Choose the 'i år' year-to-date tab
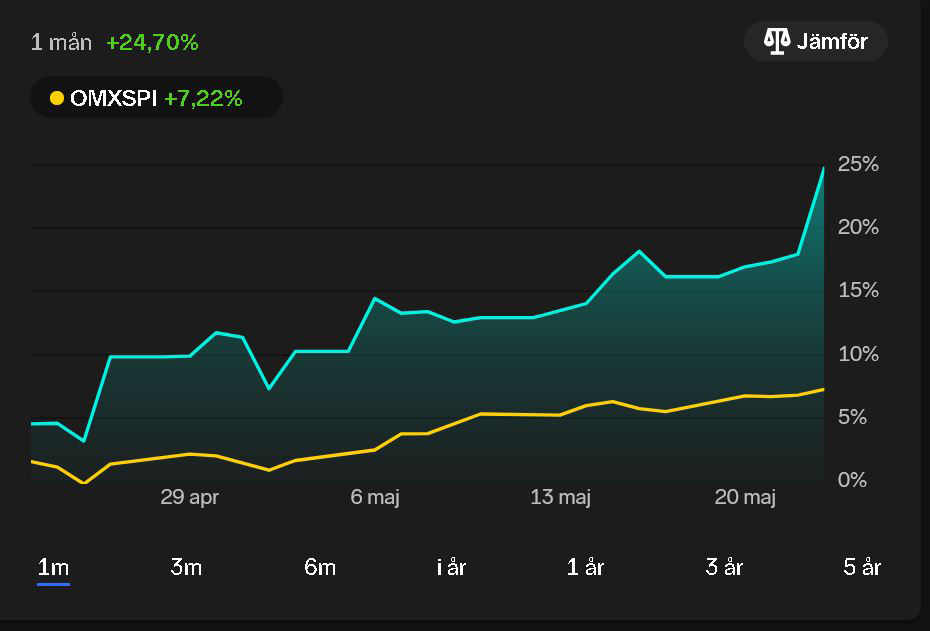Image resolution: width=930 pixels, height=631 pixels. coord(451,567)
